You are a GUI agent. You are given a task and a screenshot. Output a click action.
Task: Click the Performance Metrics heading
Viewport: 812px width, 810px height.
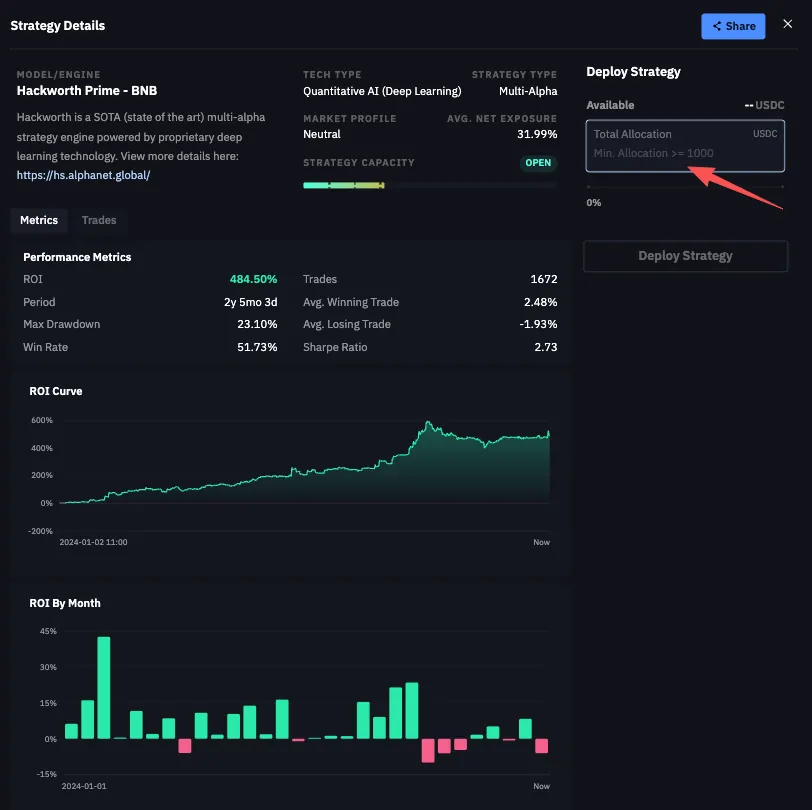[77, 257]
